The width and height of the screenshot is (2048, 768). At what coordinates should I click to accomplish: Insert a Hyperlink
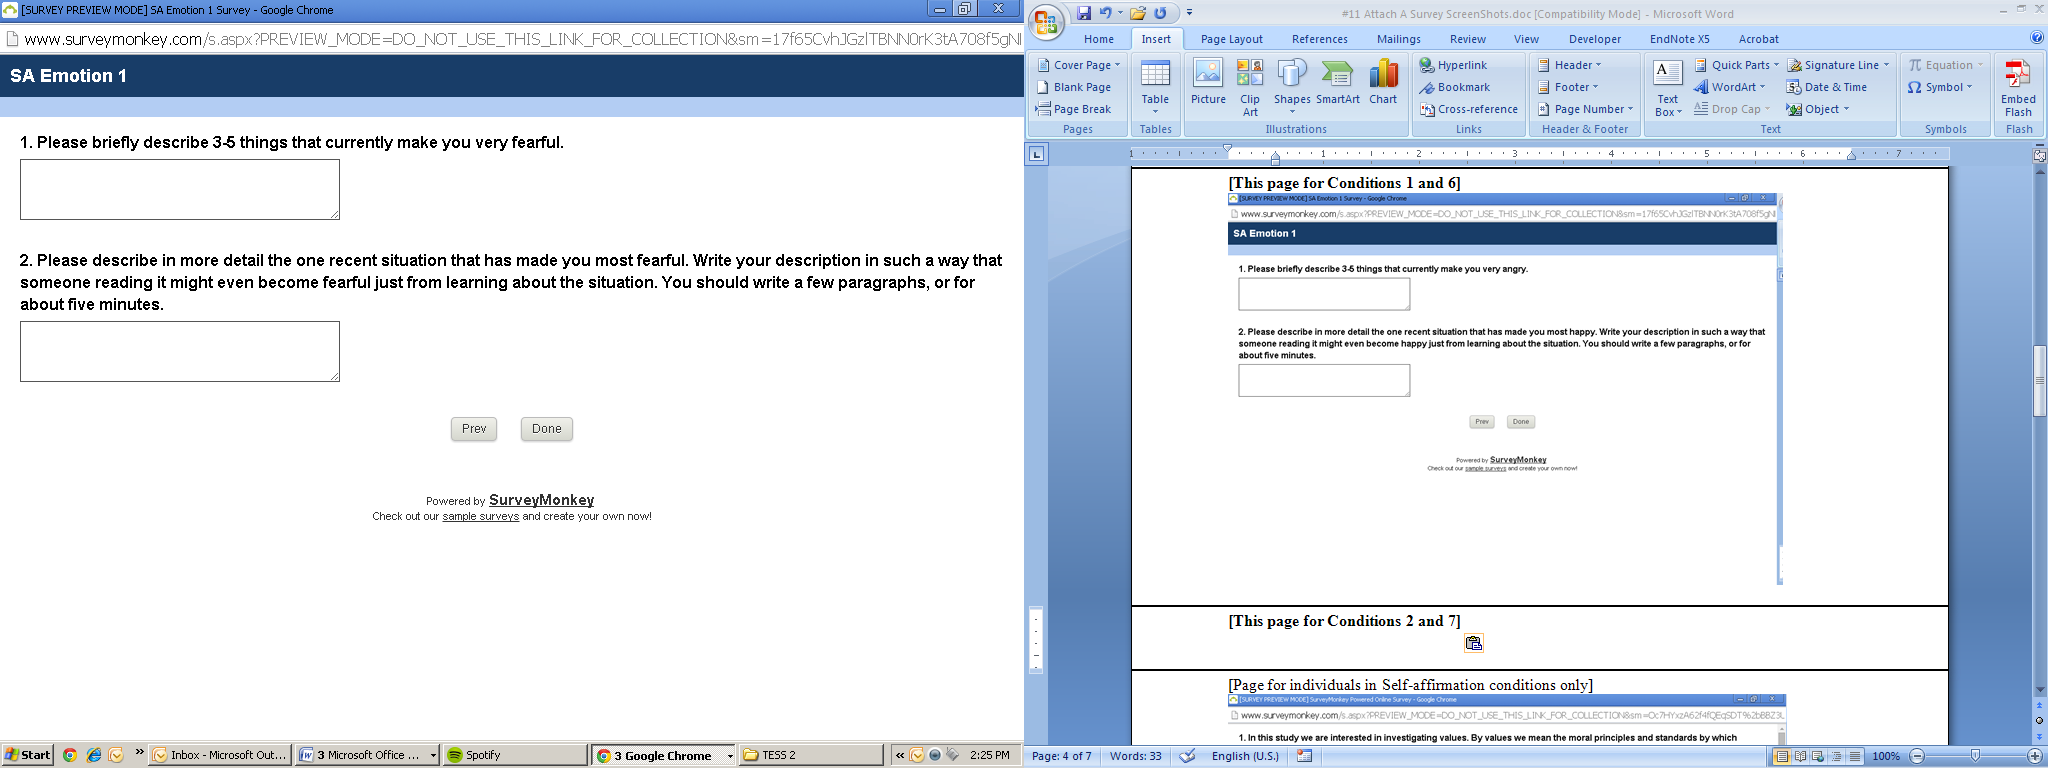[1453, 65]
